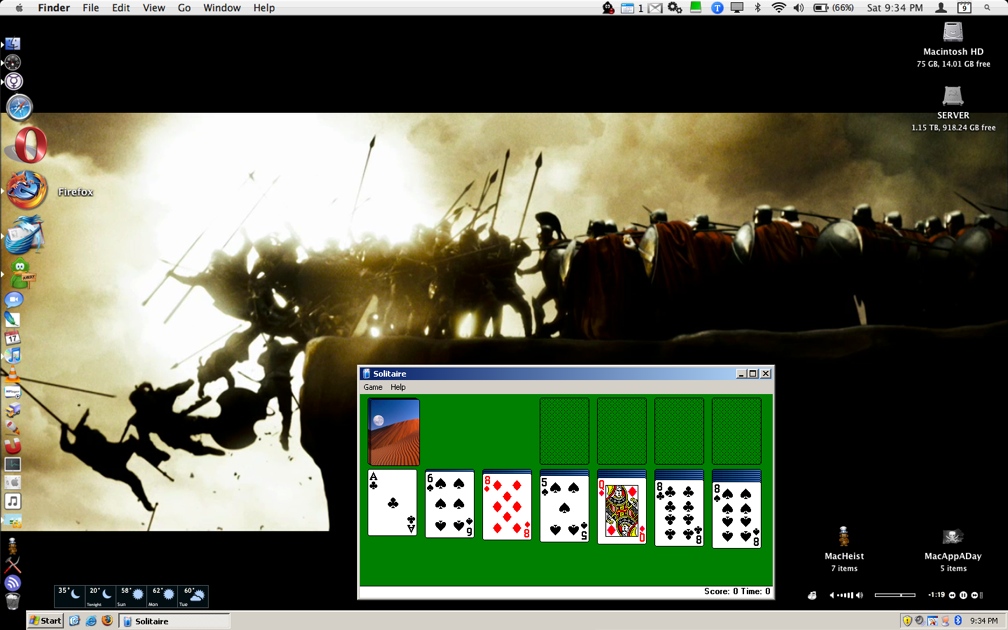Launch iChat camera bubble icon
The image size is (1008, 630).
coord(14,300)
